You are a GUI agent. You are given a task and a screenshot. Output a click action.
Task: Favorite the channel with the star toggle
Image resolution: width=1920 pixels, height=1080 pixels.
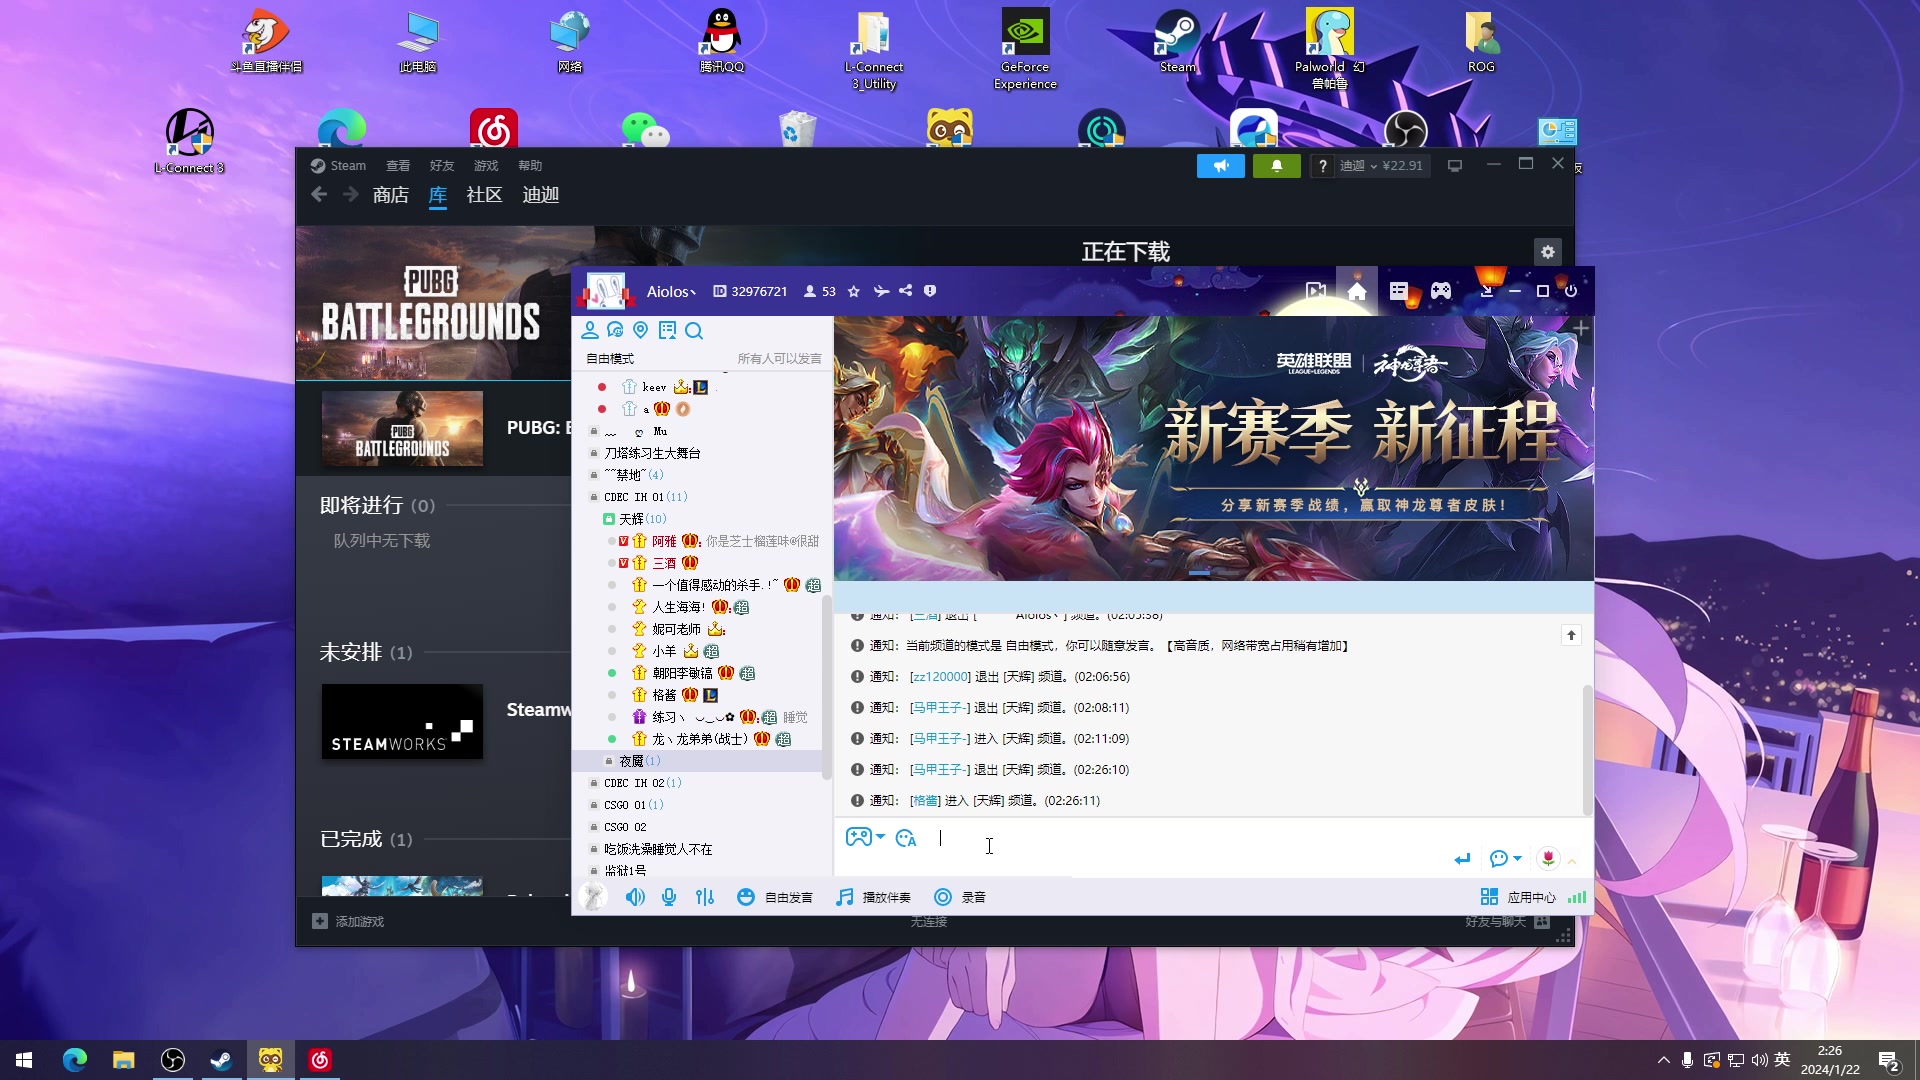[853, 291]
